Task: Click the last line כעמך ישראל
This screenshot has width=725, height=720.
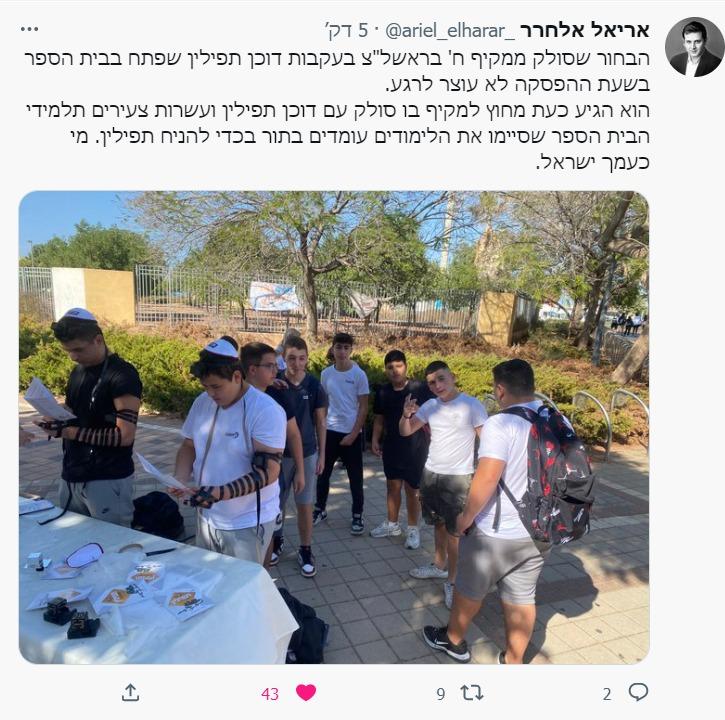Action: [x=593, y=162]
